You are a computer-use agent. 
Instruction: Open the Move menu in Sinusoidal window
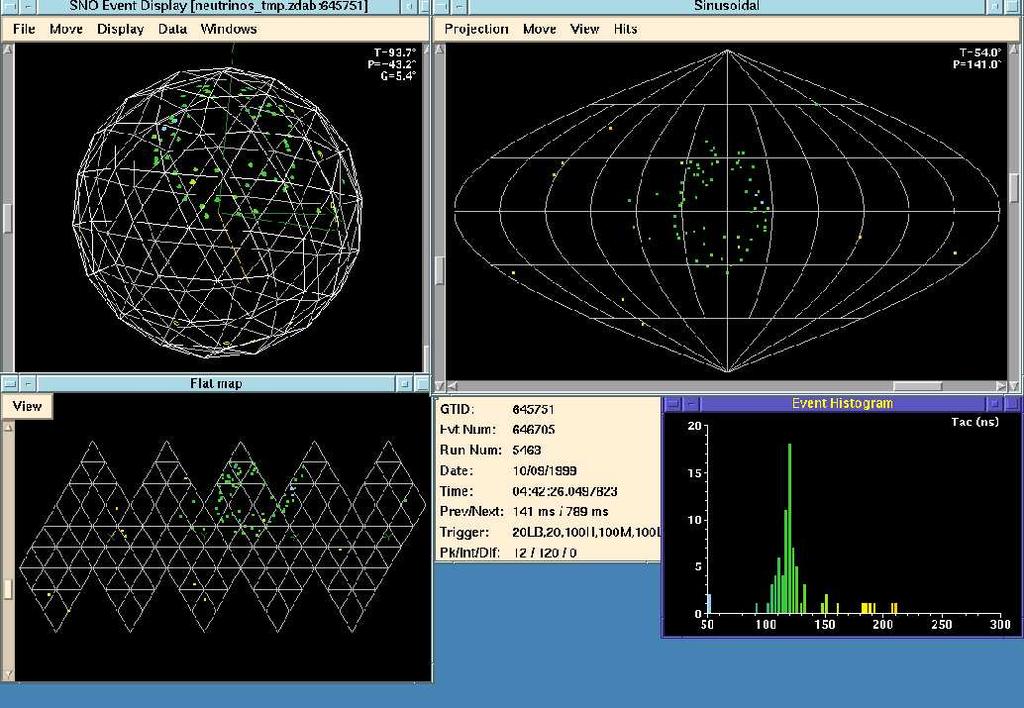[539, 29]
